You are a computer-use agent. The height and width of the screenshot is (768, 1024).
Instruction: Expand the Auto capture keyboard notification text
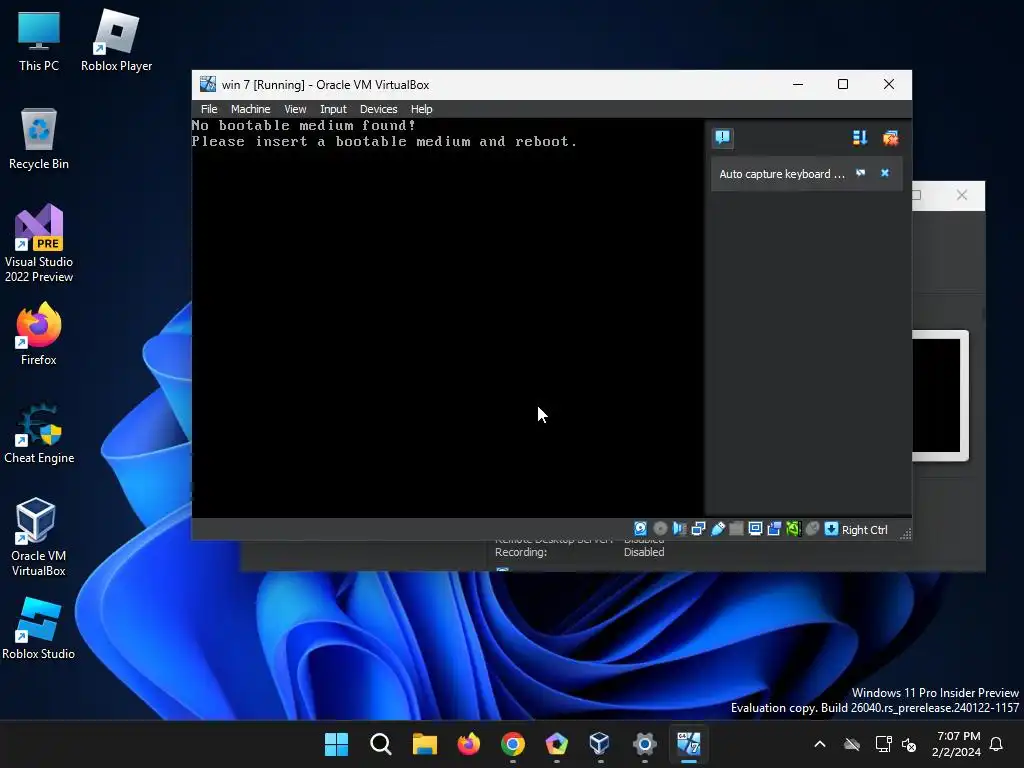(782, 174)
